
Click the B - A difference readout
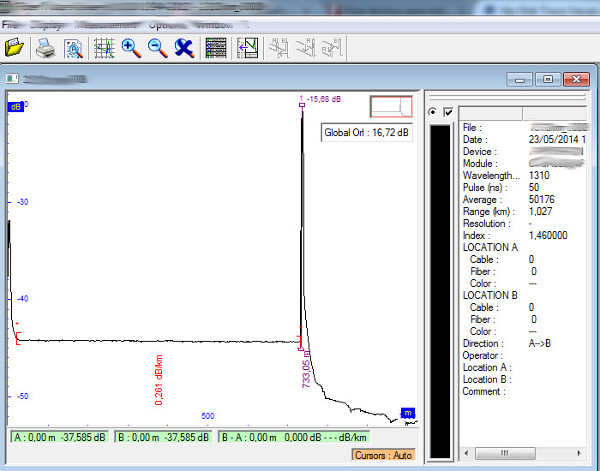294,437
